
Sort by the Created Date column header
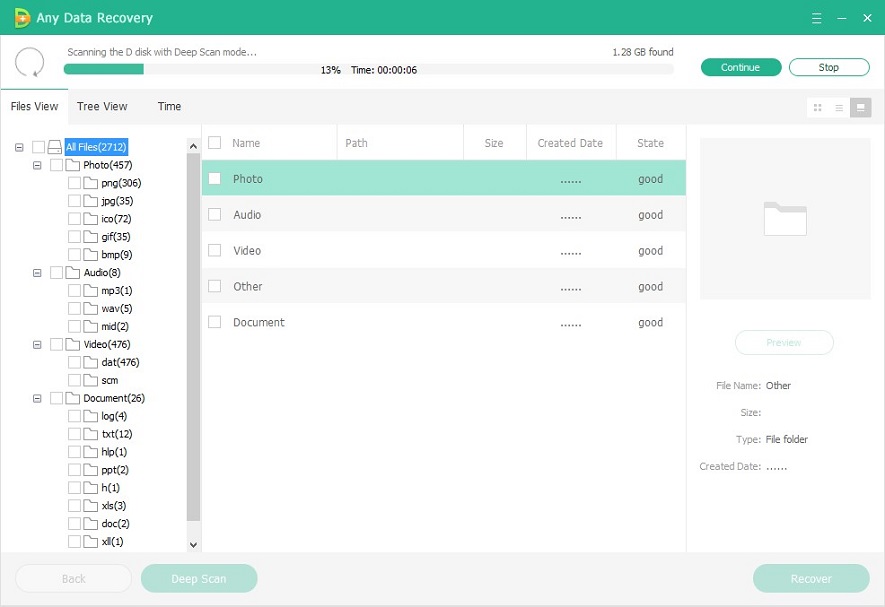click(x=570, y=143)
